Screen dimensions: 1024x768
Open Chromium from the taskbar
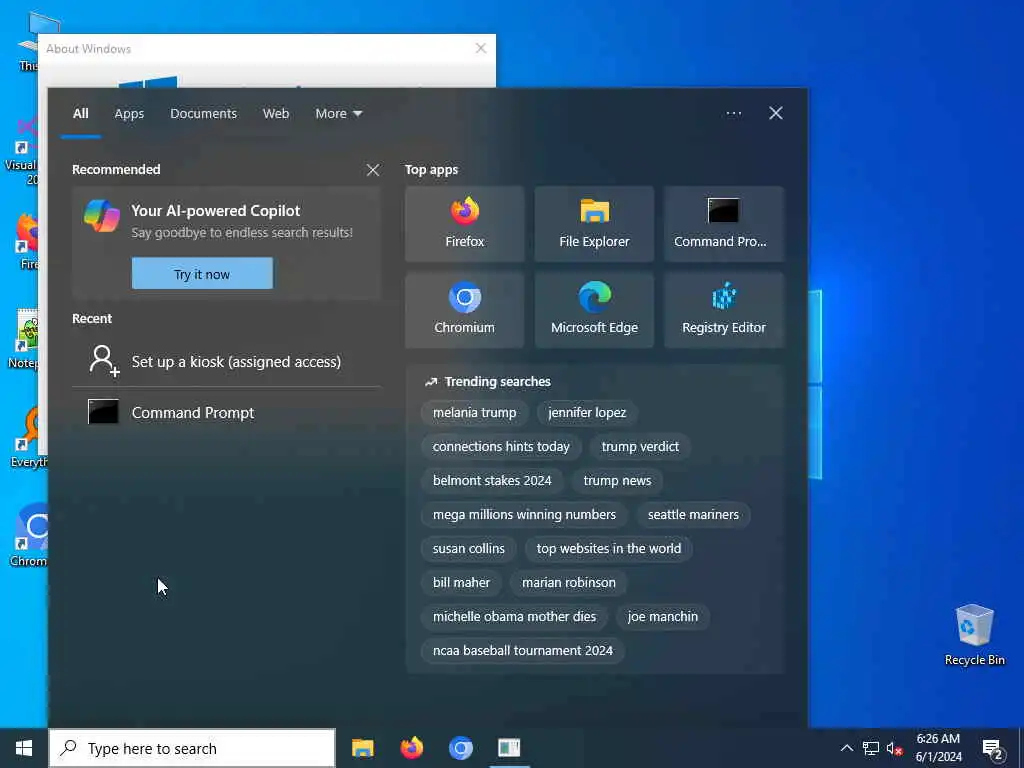click(x=460, y=748)
